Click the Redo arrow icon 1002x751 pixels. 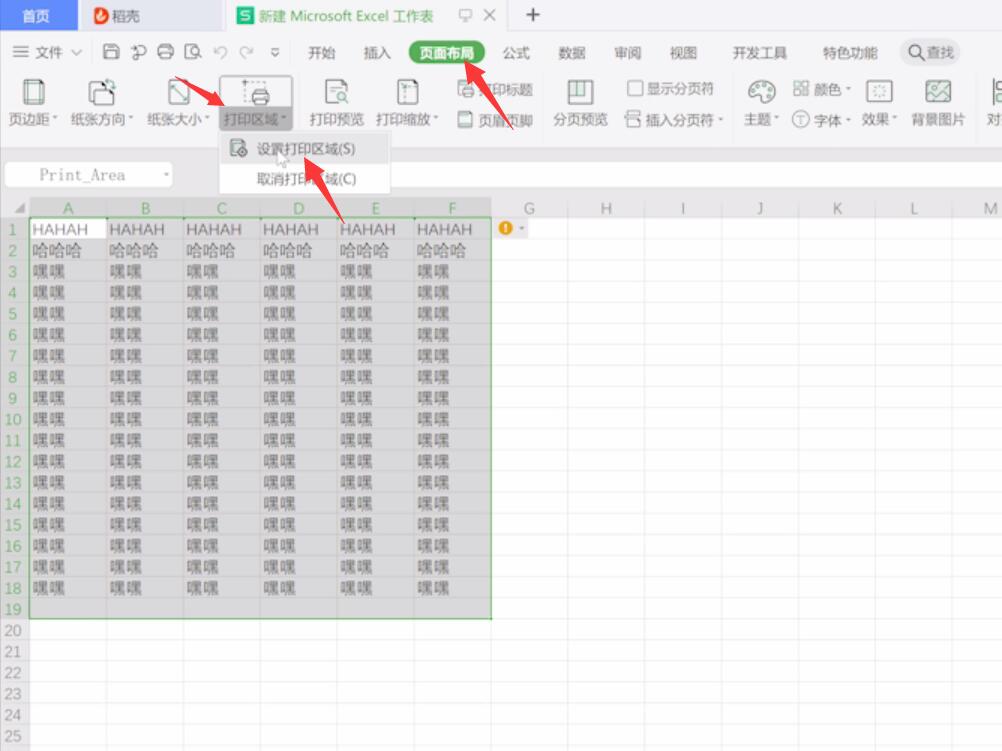[247, 52]
